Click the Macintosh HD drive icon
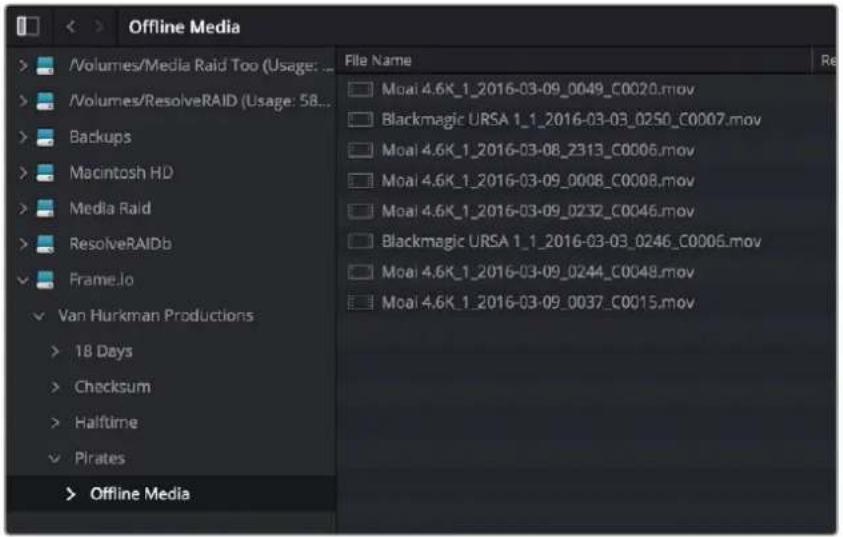Screen dimensions: 843x537 point(45,173)
